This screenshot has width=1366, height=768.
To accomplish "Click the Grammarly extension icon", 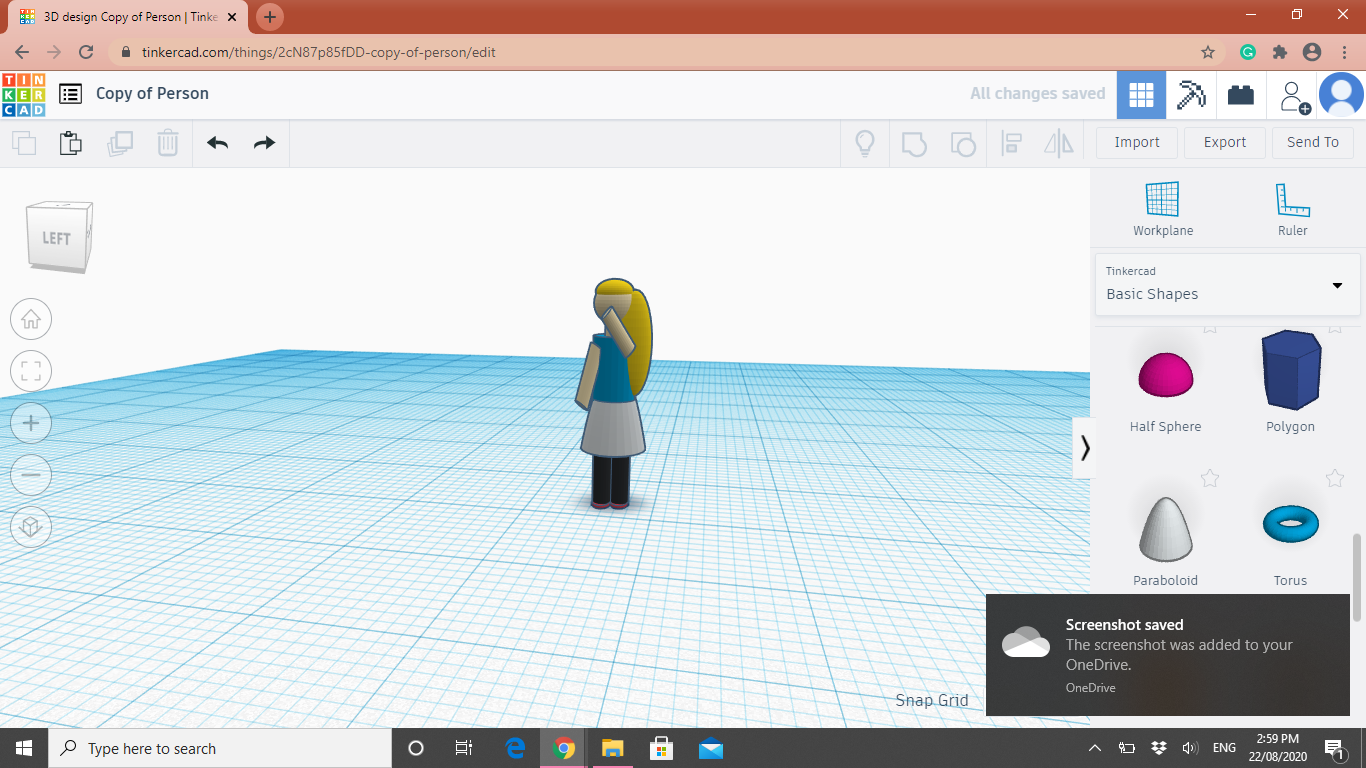I will 1248,52.
